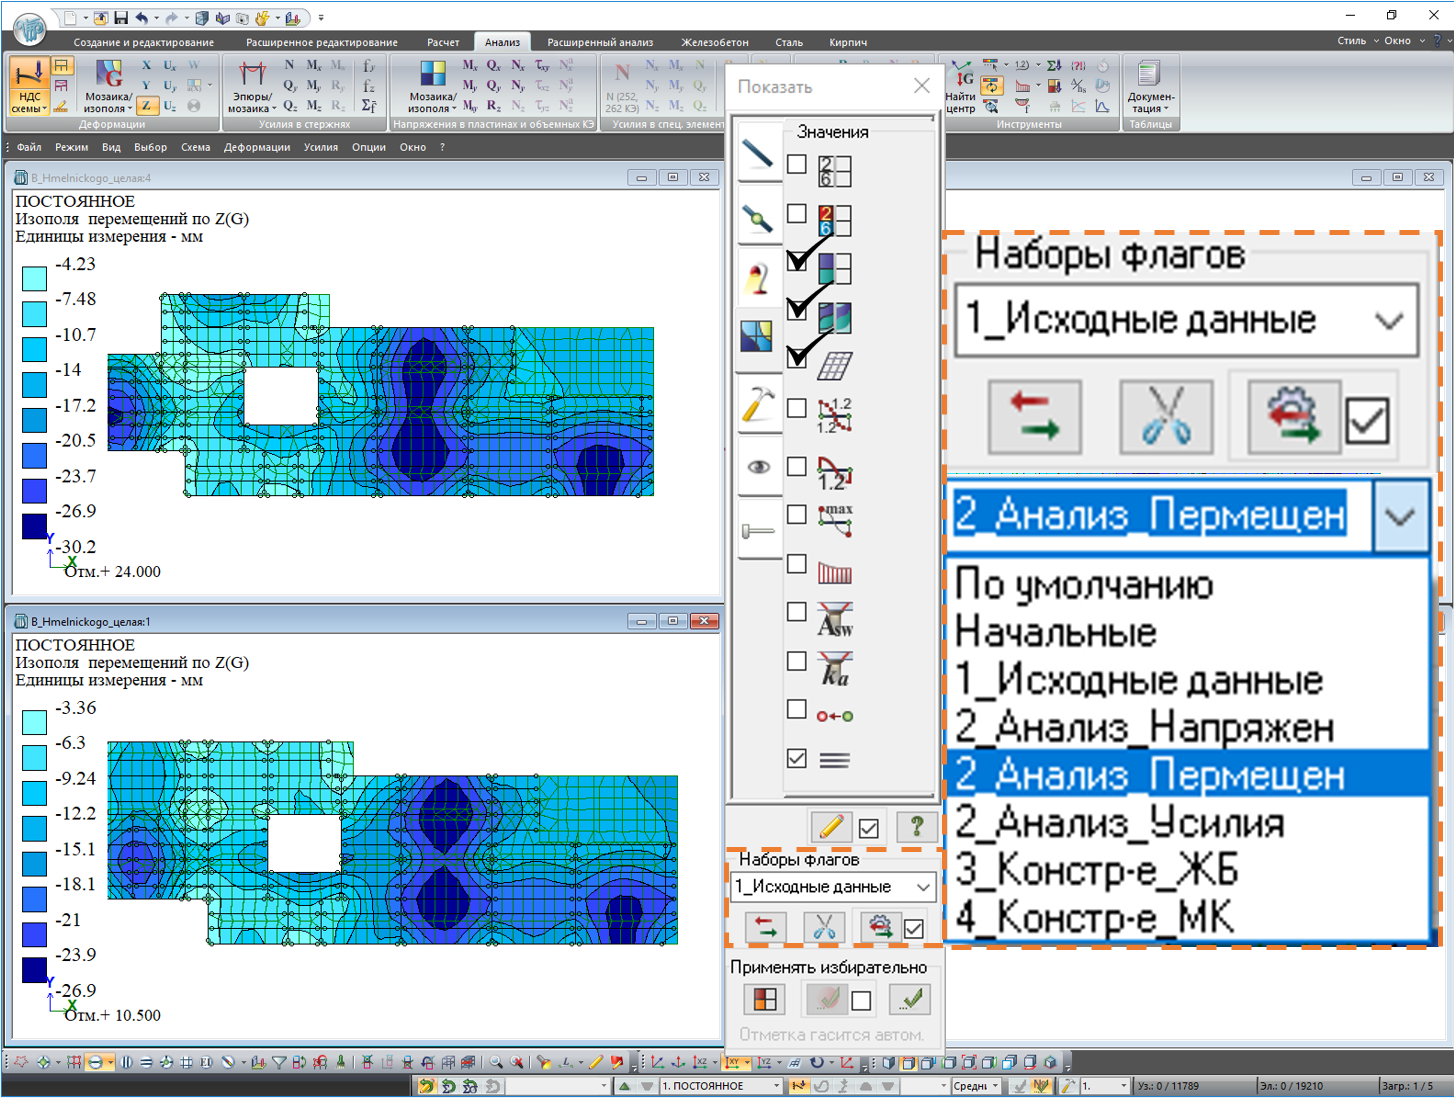Image resolution: width=1454 pixels, height=1098 pixels.
Task: Click the -4.23 legend swatch in upper window
Action: pos(35,278)
